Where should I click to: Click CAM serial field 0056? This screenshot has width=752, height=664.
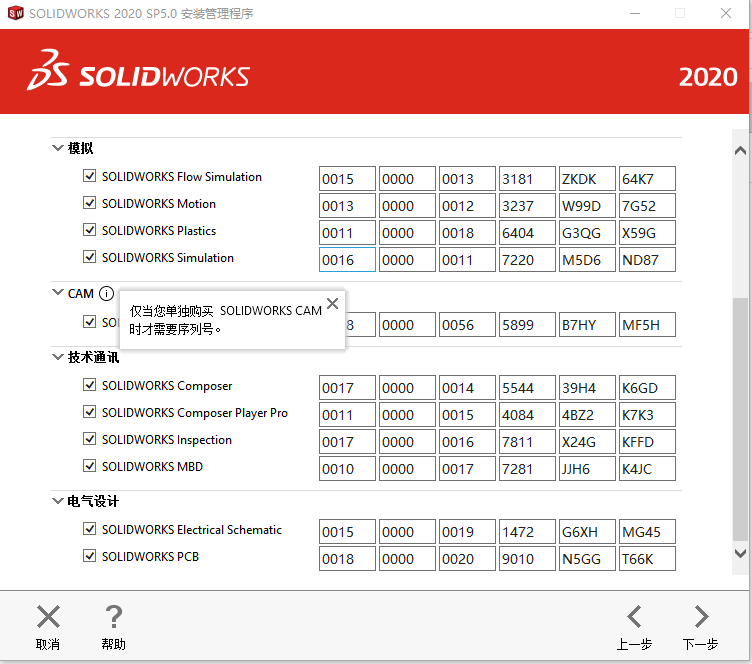click(468, 325)
